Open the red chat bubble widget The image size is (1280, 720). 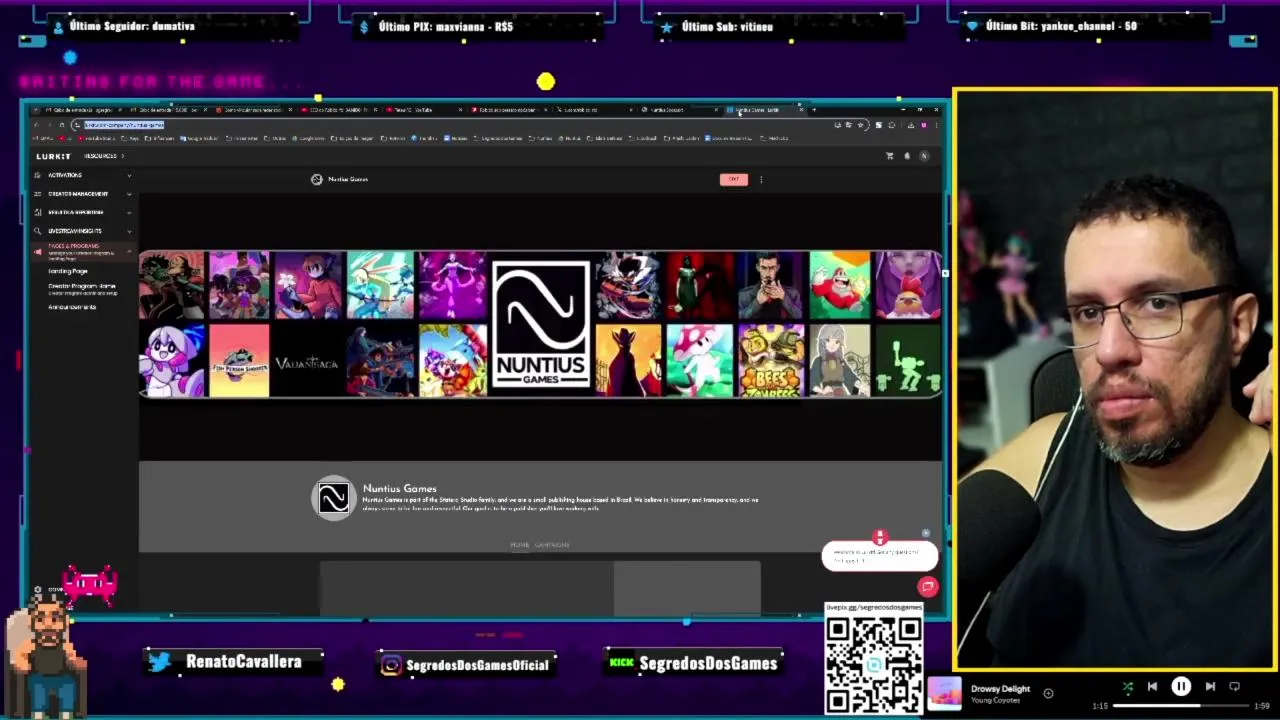(x=927, y=586)
